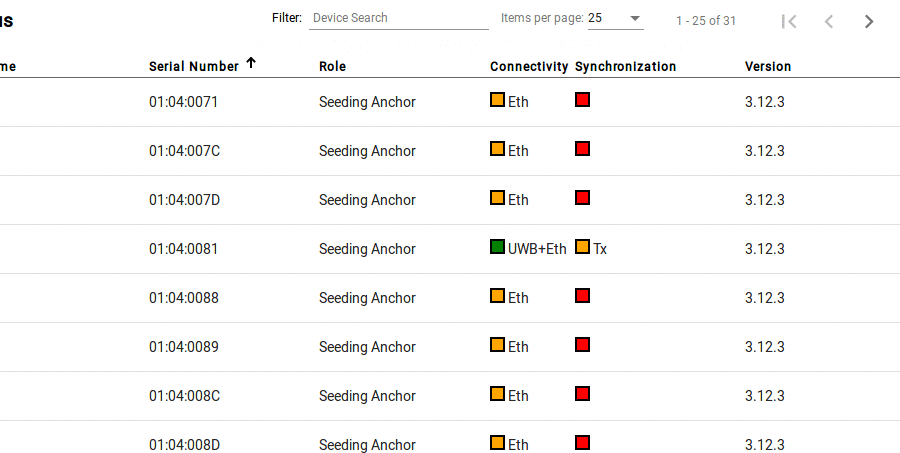Click the Serial Number sort arrow

coord(251,63)
